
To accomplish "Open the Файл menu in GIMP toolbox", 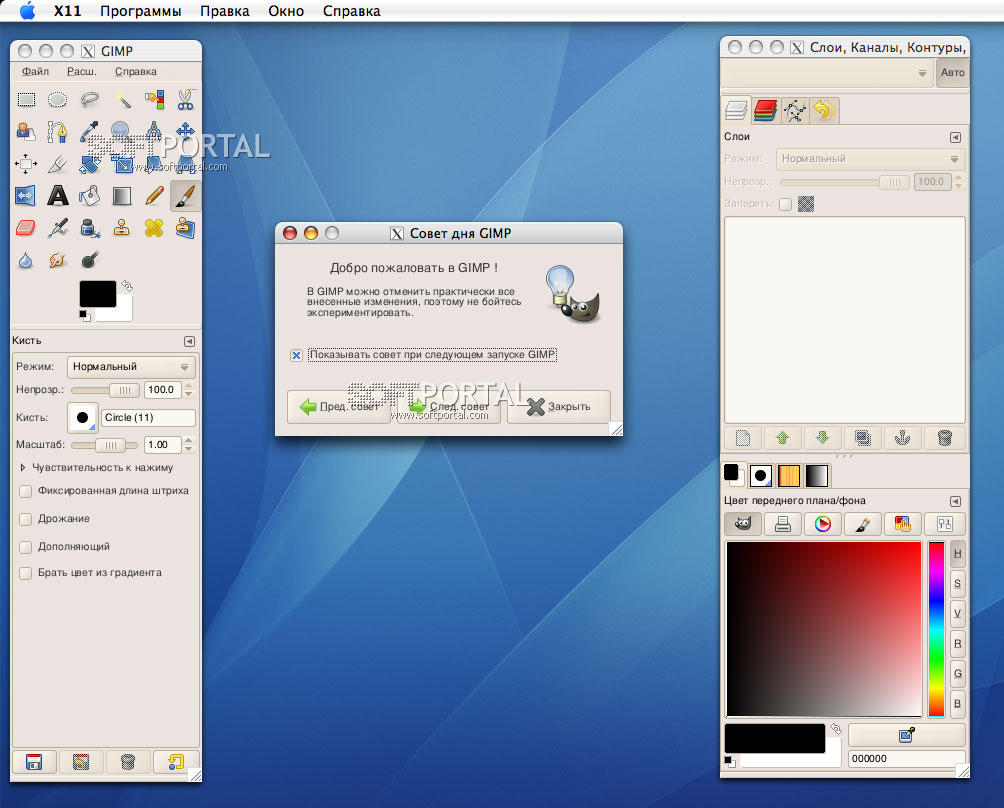I will (x=35, y=72).
